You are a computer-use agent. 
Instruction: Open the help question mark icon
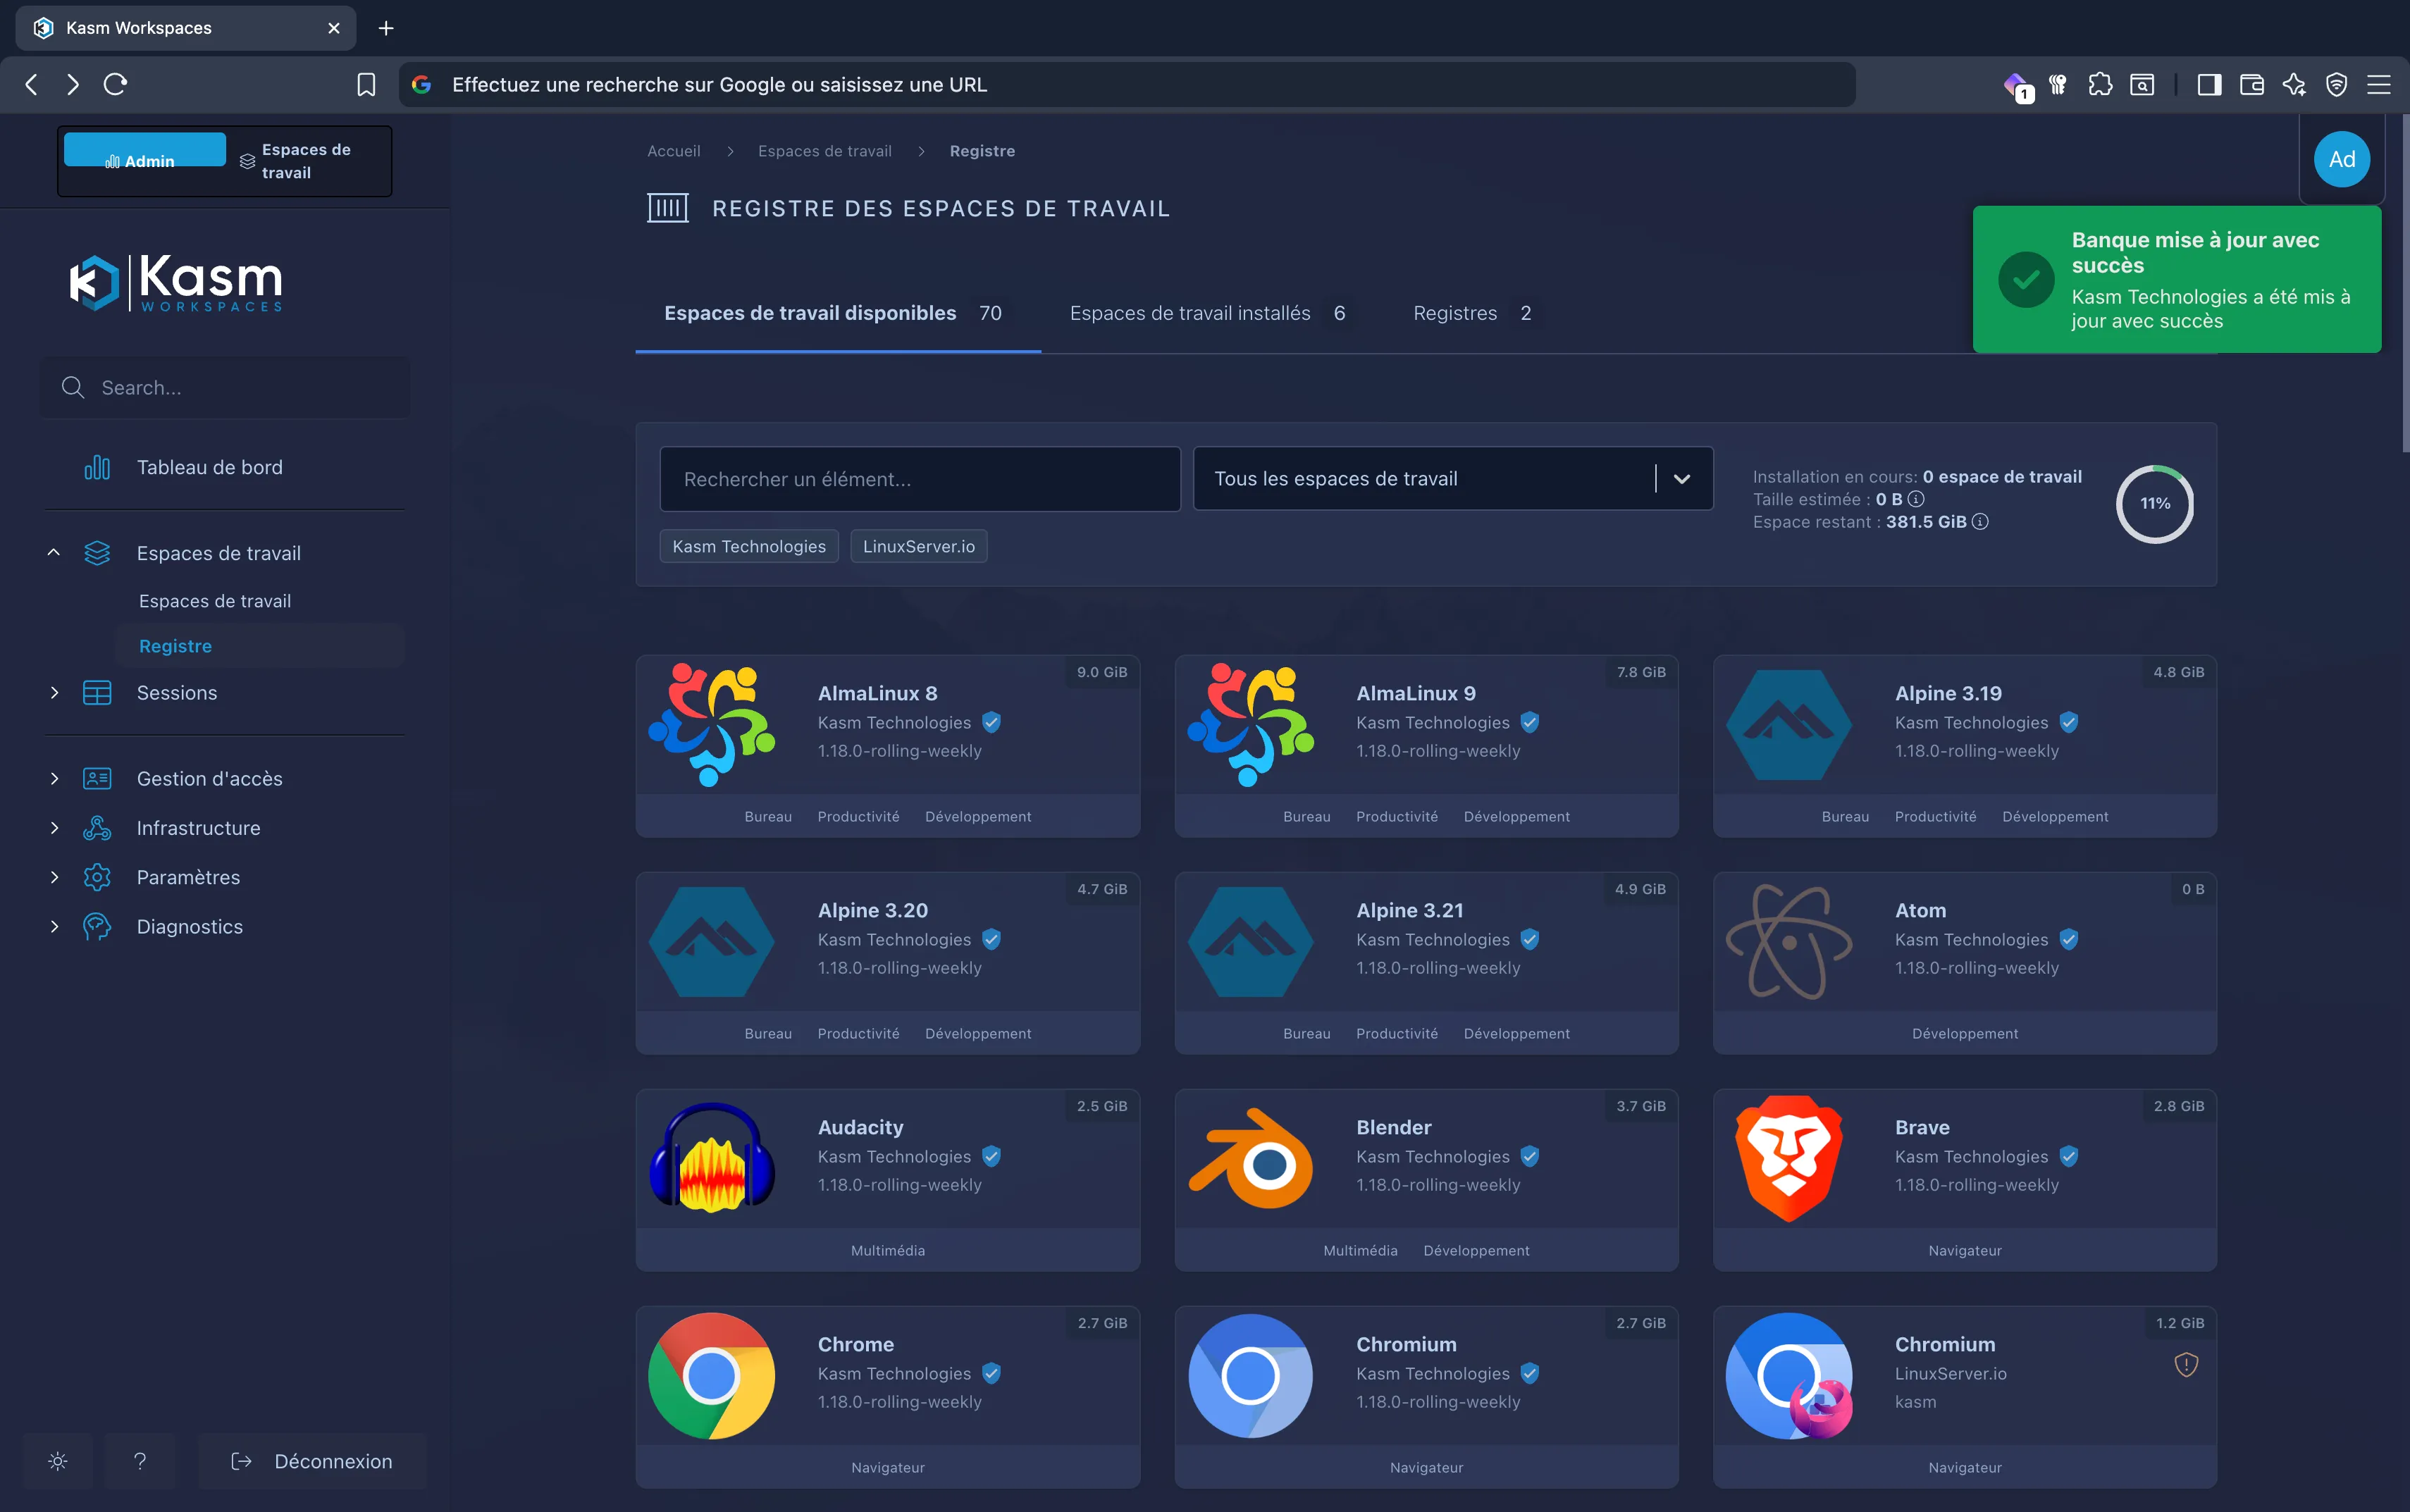(140, 1461)
